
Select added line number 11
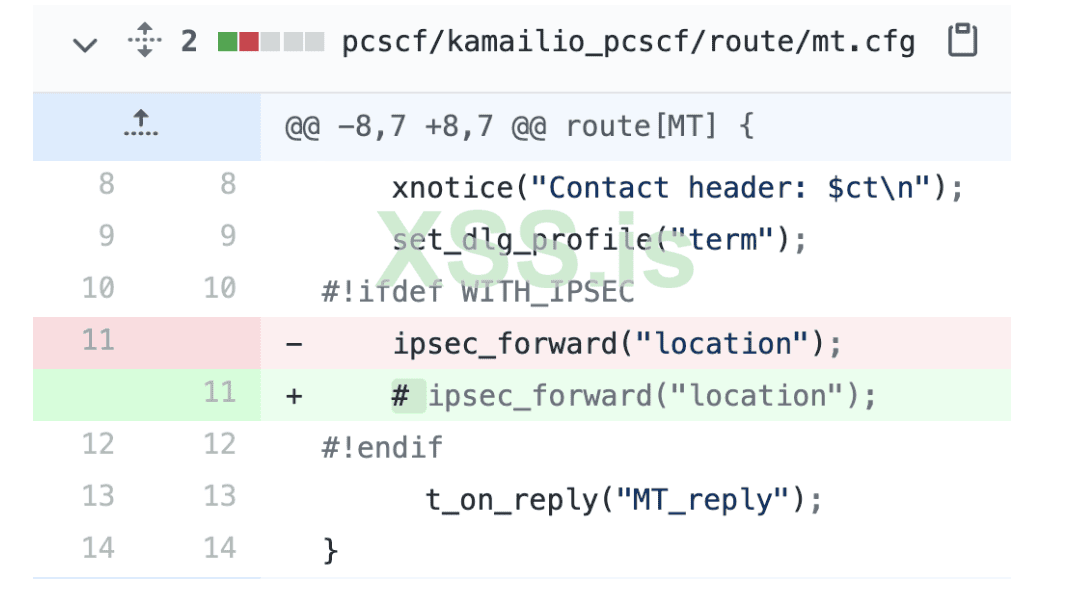(219, 393)
